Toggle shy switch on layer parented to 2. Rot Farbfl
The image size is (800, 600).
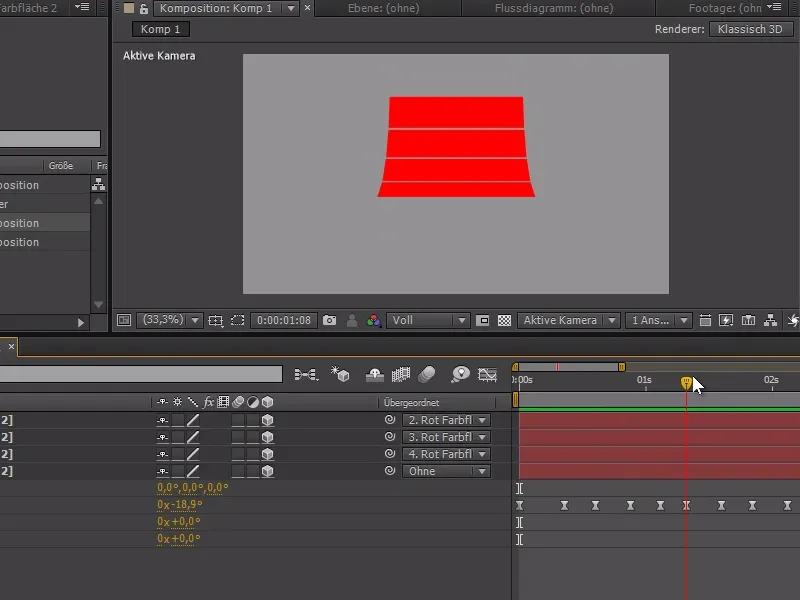163,420
